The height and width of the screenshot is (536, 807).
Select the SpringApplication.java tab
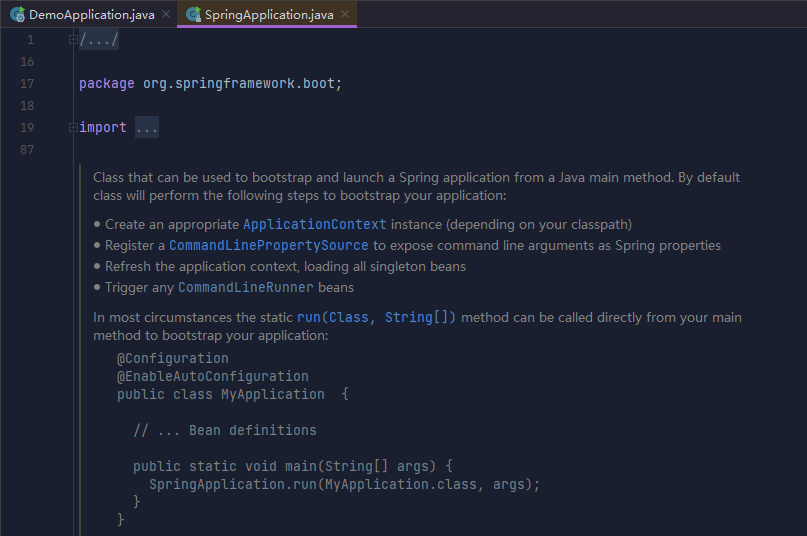click(269, 14)
